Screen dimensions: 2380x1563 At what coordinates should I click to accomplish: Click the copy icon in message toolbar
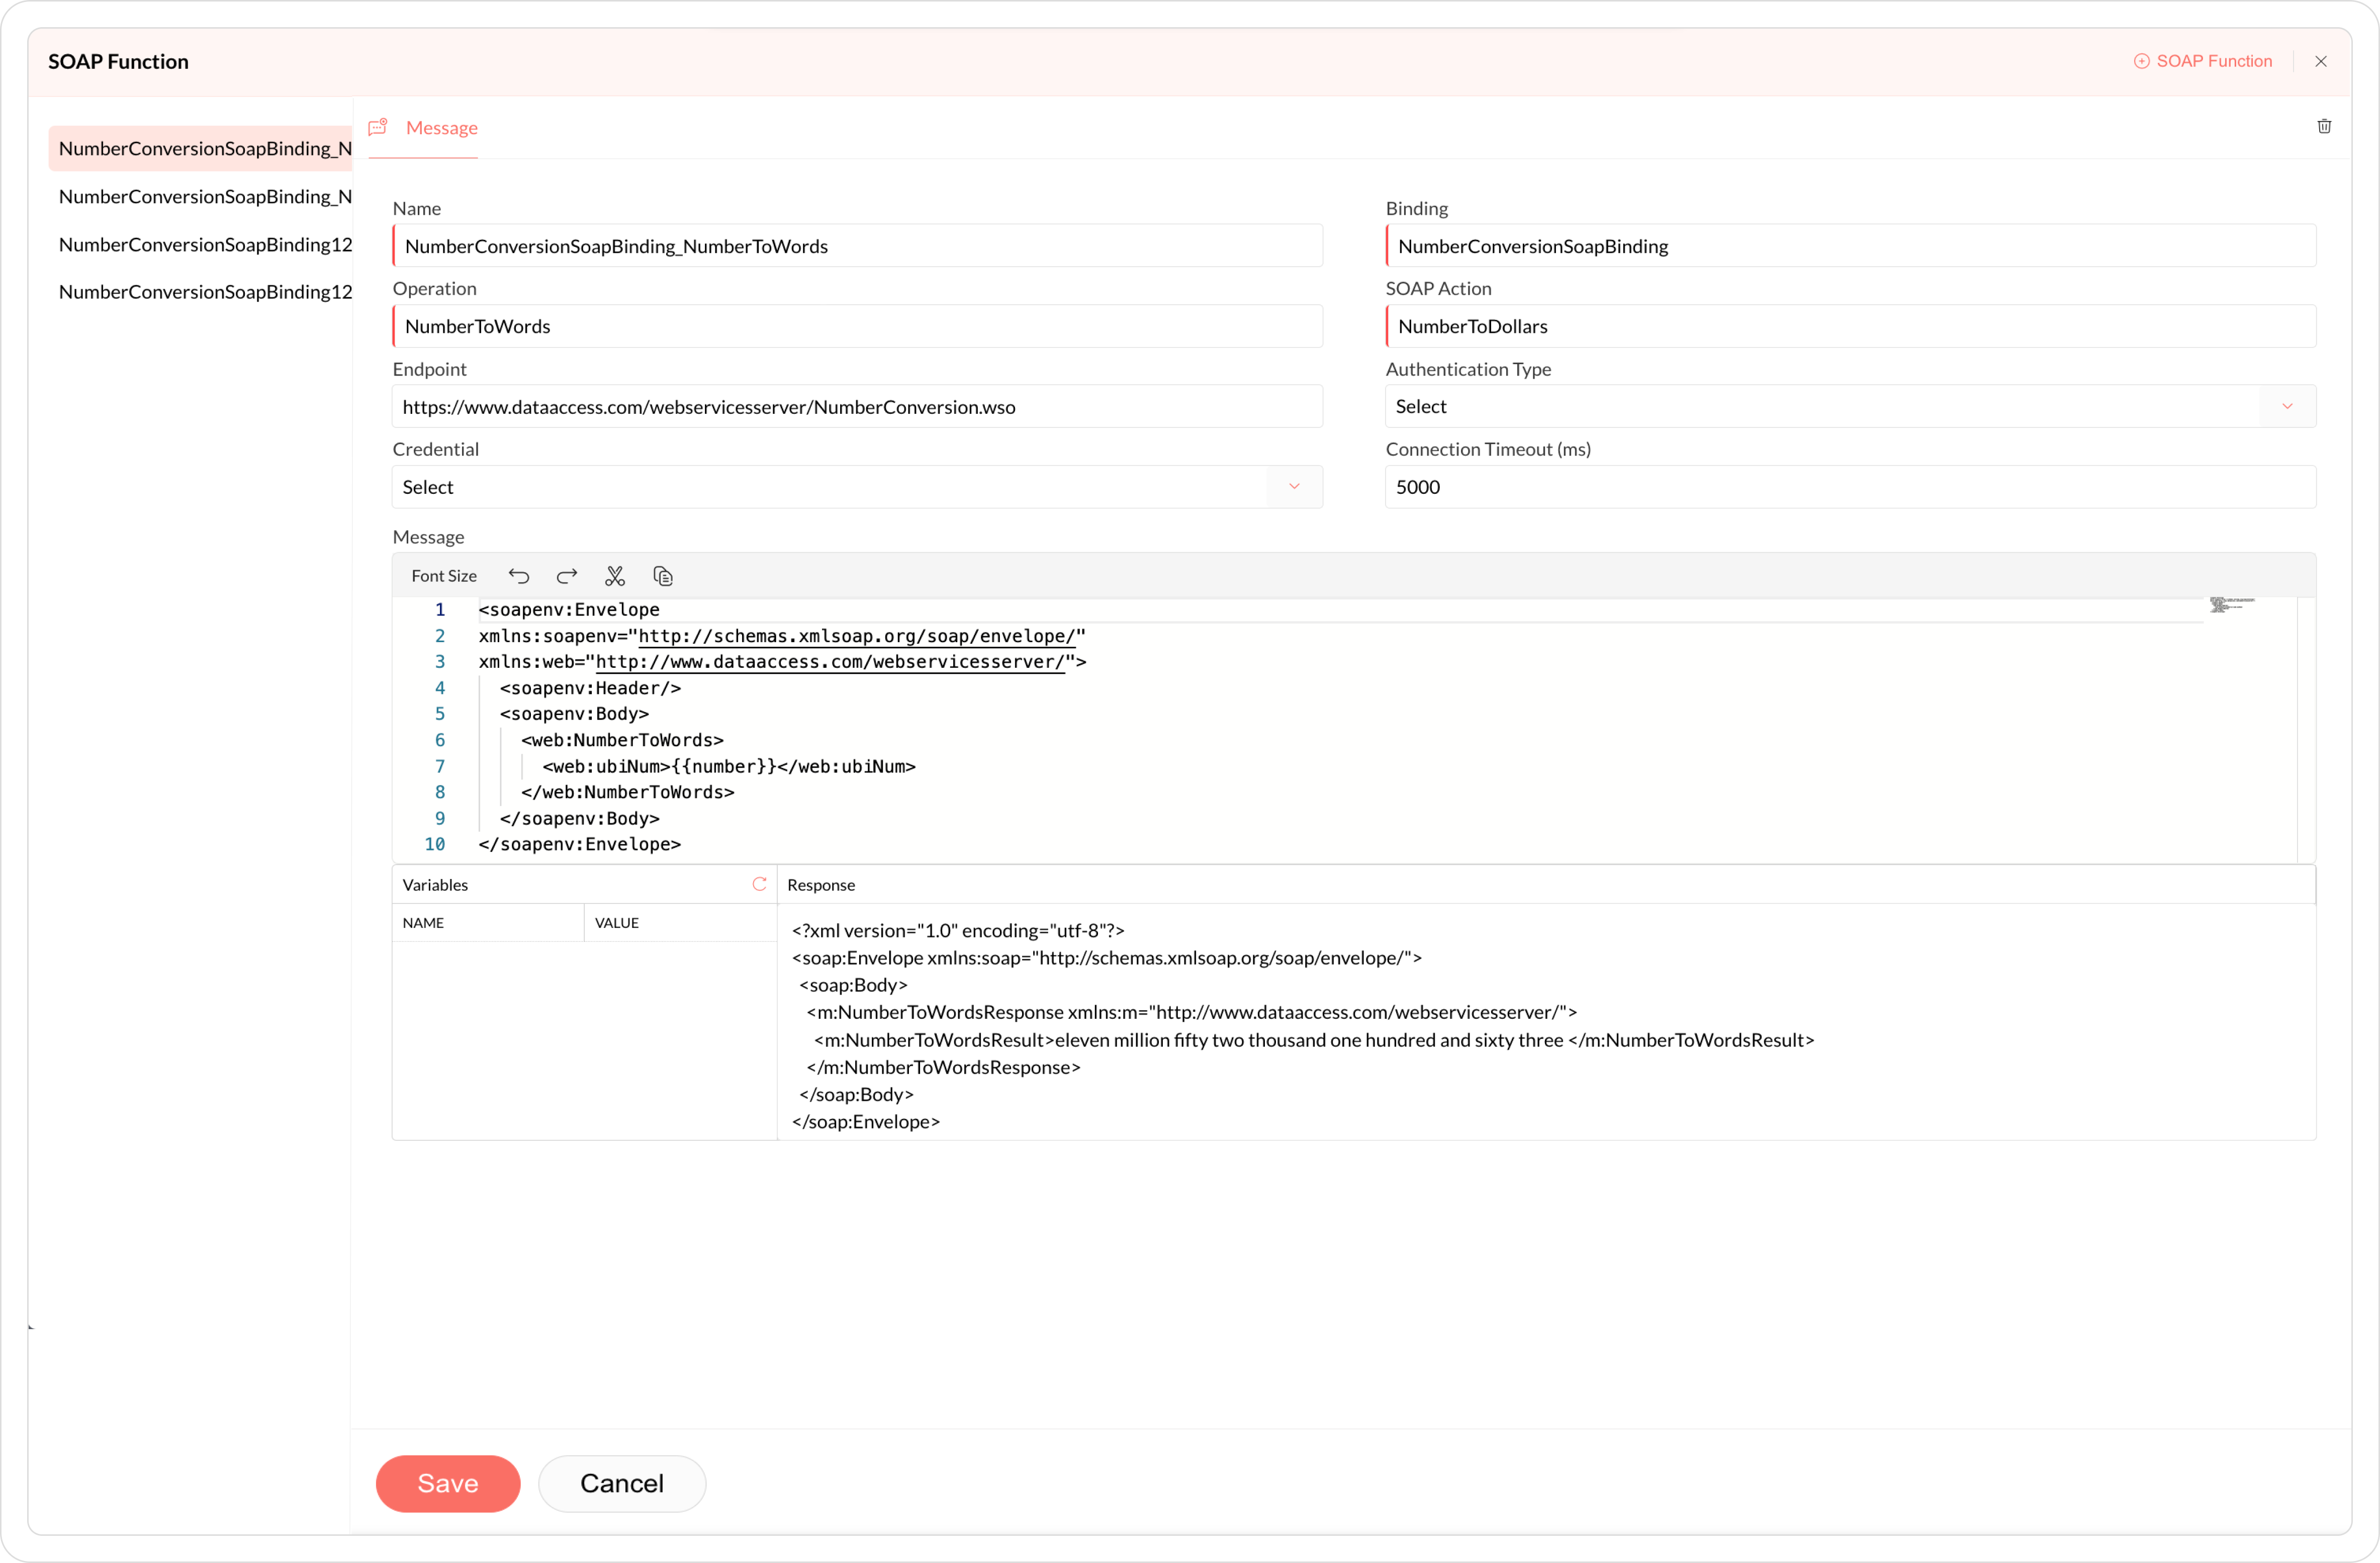click(663, 576)
